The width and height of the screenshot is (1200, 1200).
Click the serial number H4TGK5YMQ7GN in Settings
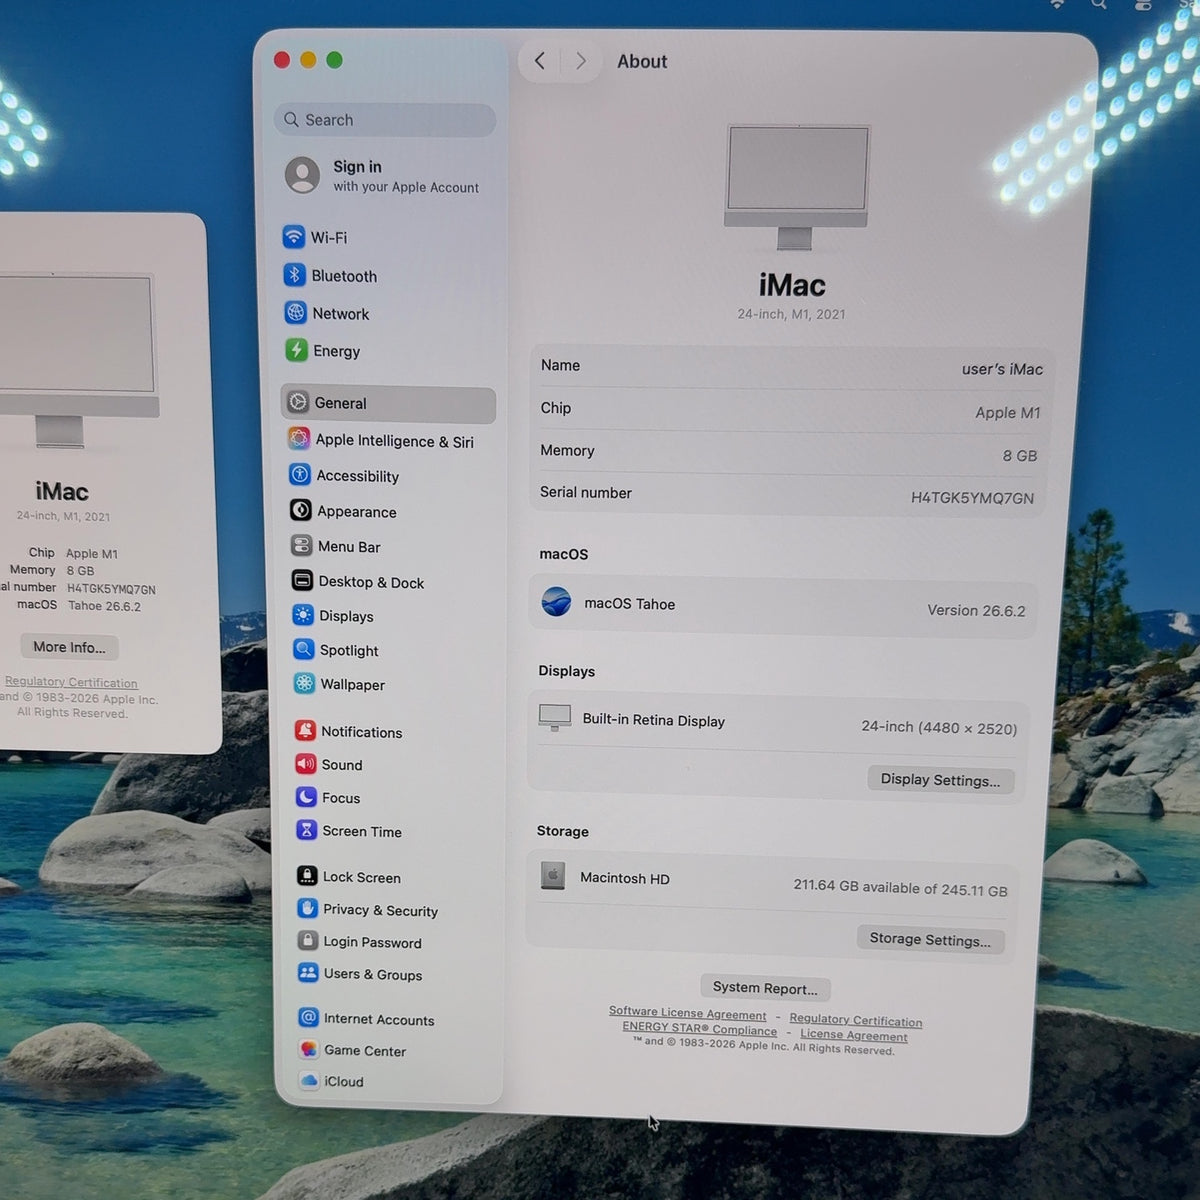click(972, 498)
